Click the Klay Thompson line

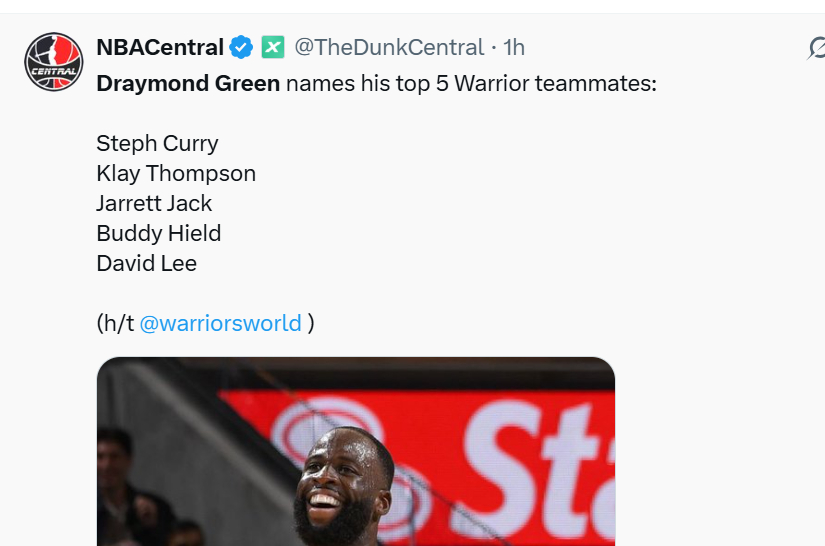[176, 174]
